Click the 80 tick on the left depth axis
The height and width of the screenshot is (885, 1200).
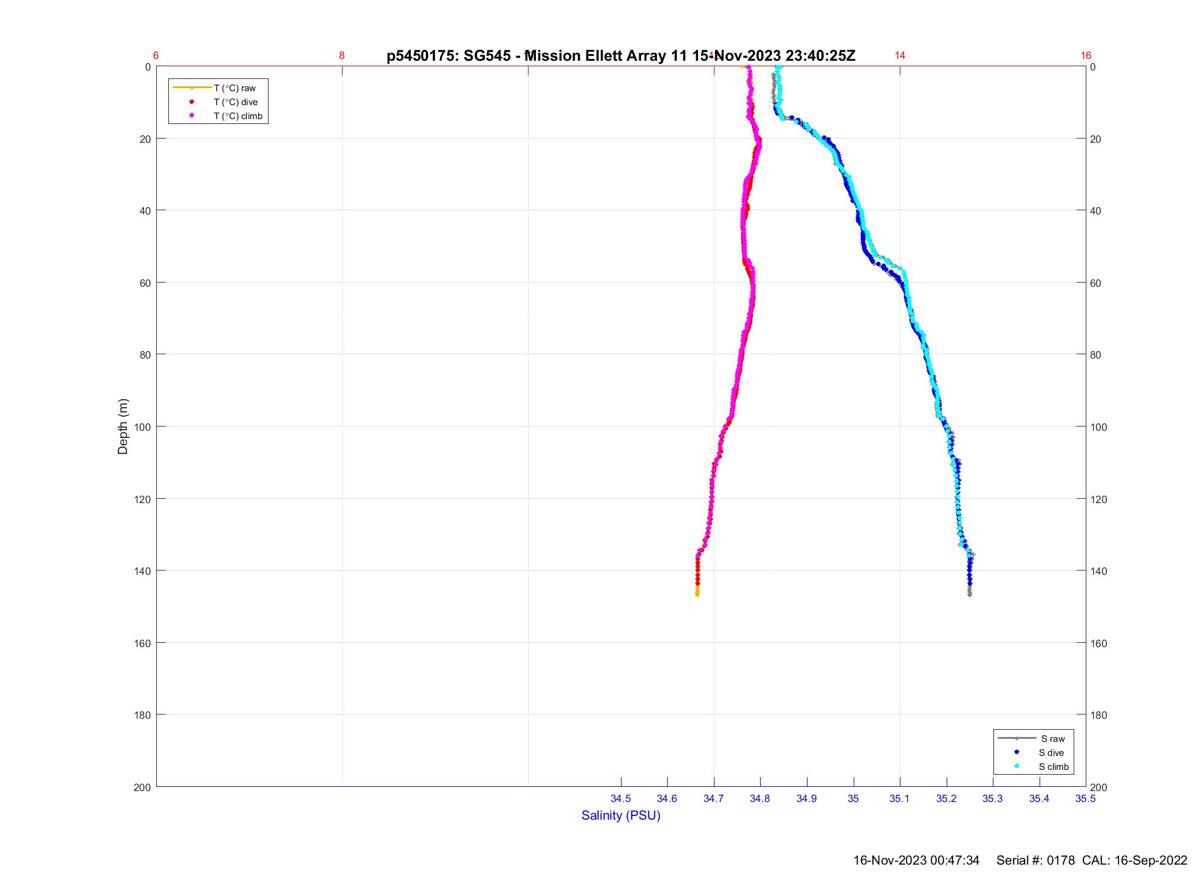tap(145, 355)
